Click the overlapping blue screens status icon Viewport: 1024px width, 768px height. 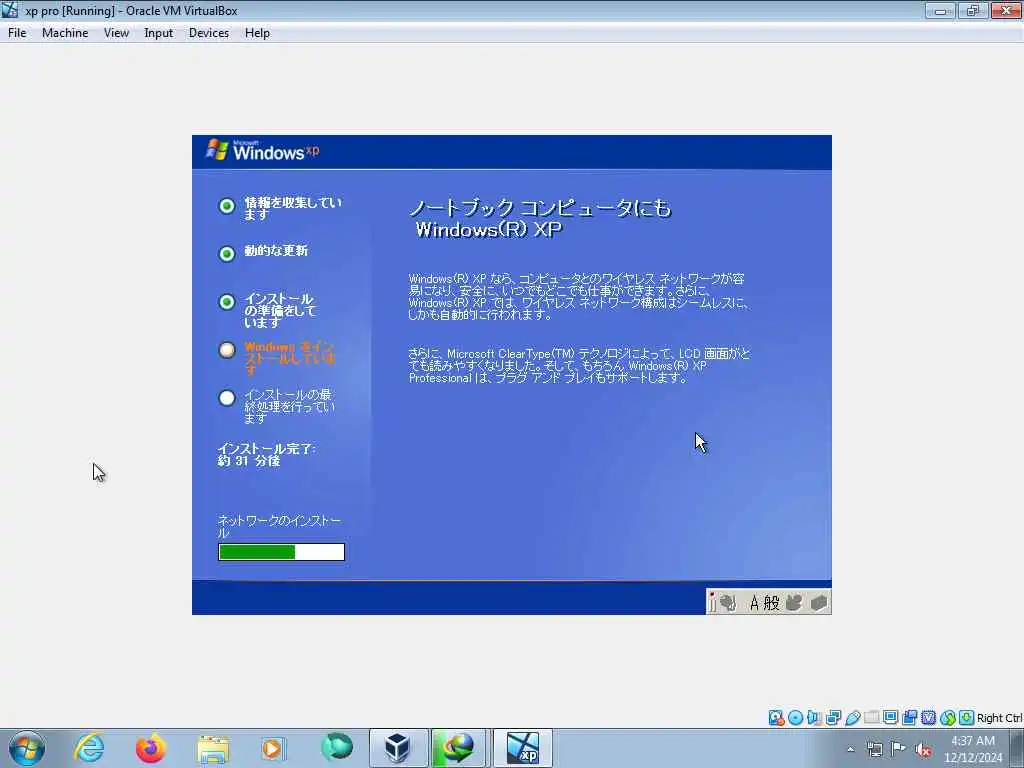(x=909, y=718)
